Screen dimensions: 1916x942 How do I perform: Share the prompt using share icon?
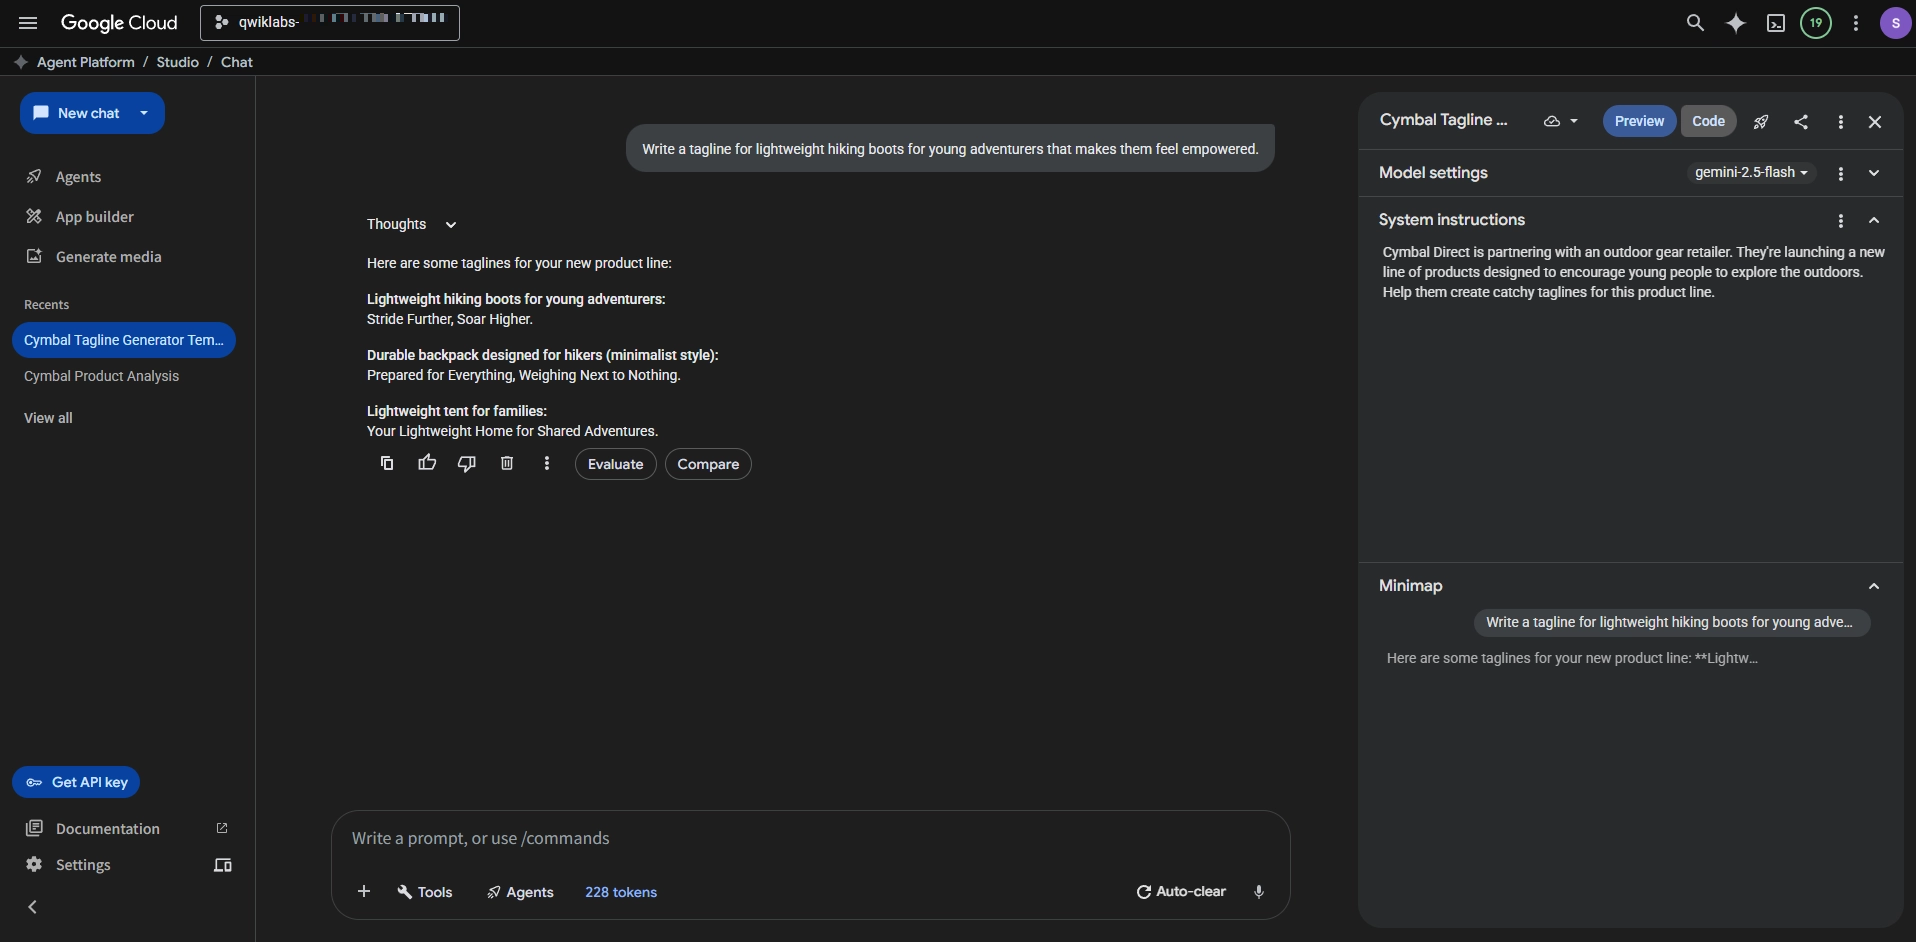tap(1801, 121)
